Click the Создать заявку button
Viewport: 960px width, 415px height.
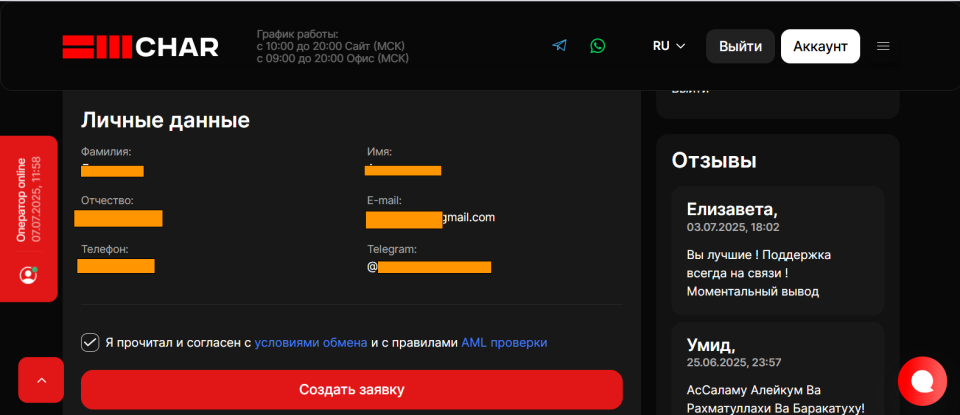[x=351, y=390]
